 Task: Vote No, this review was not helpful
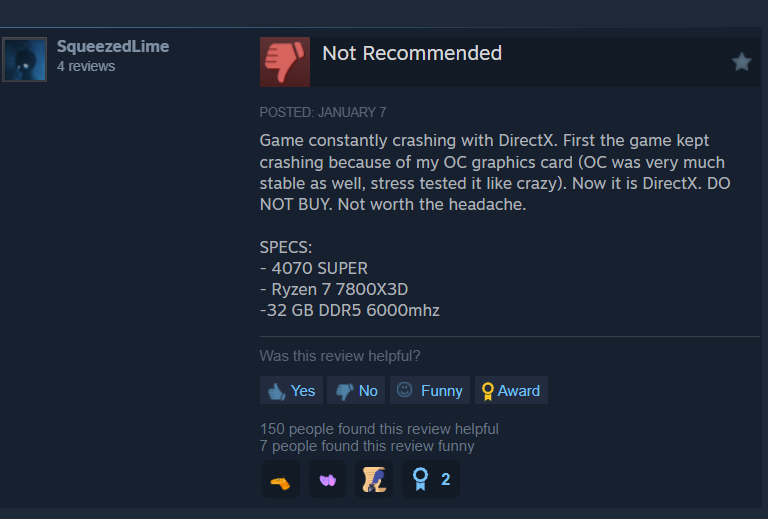coord(356,390)
